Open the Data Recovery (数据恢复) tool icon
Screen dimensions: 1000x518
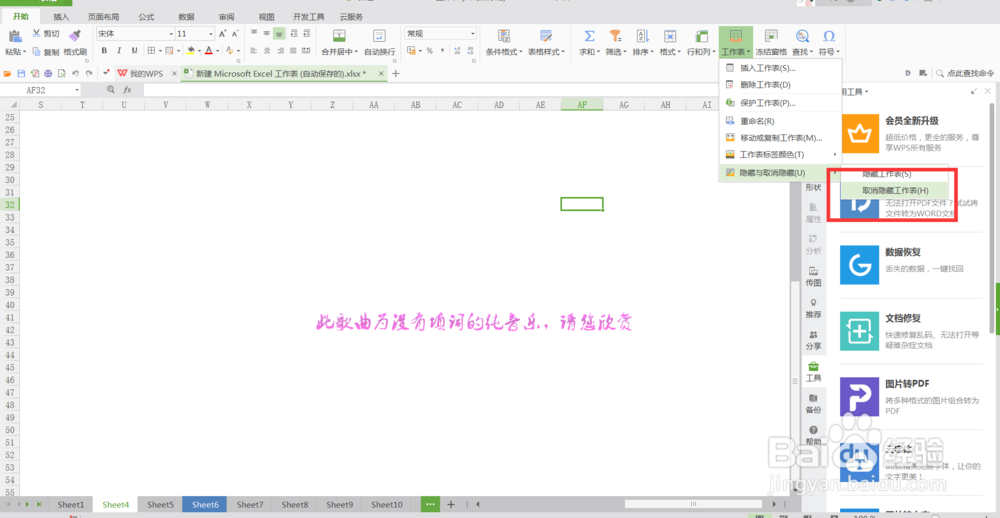pos(859,265)
